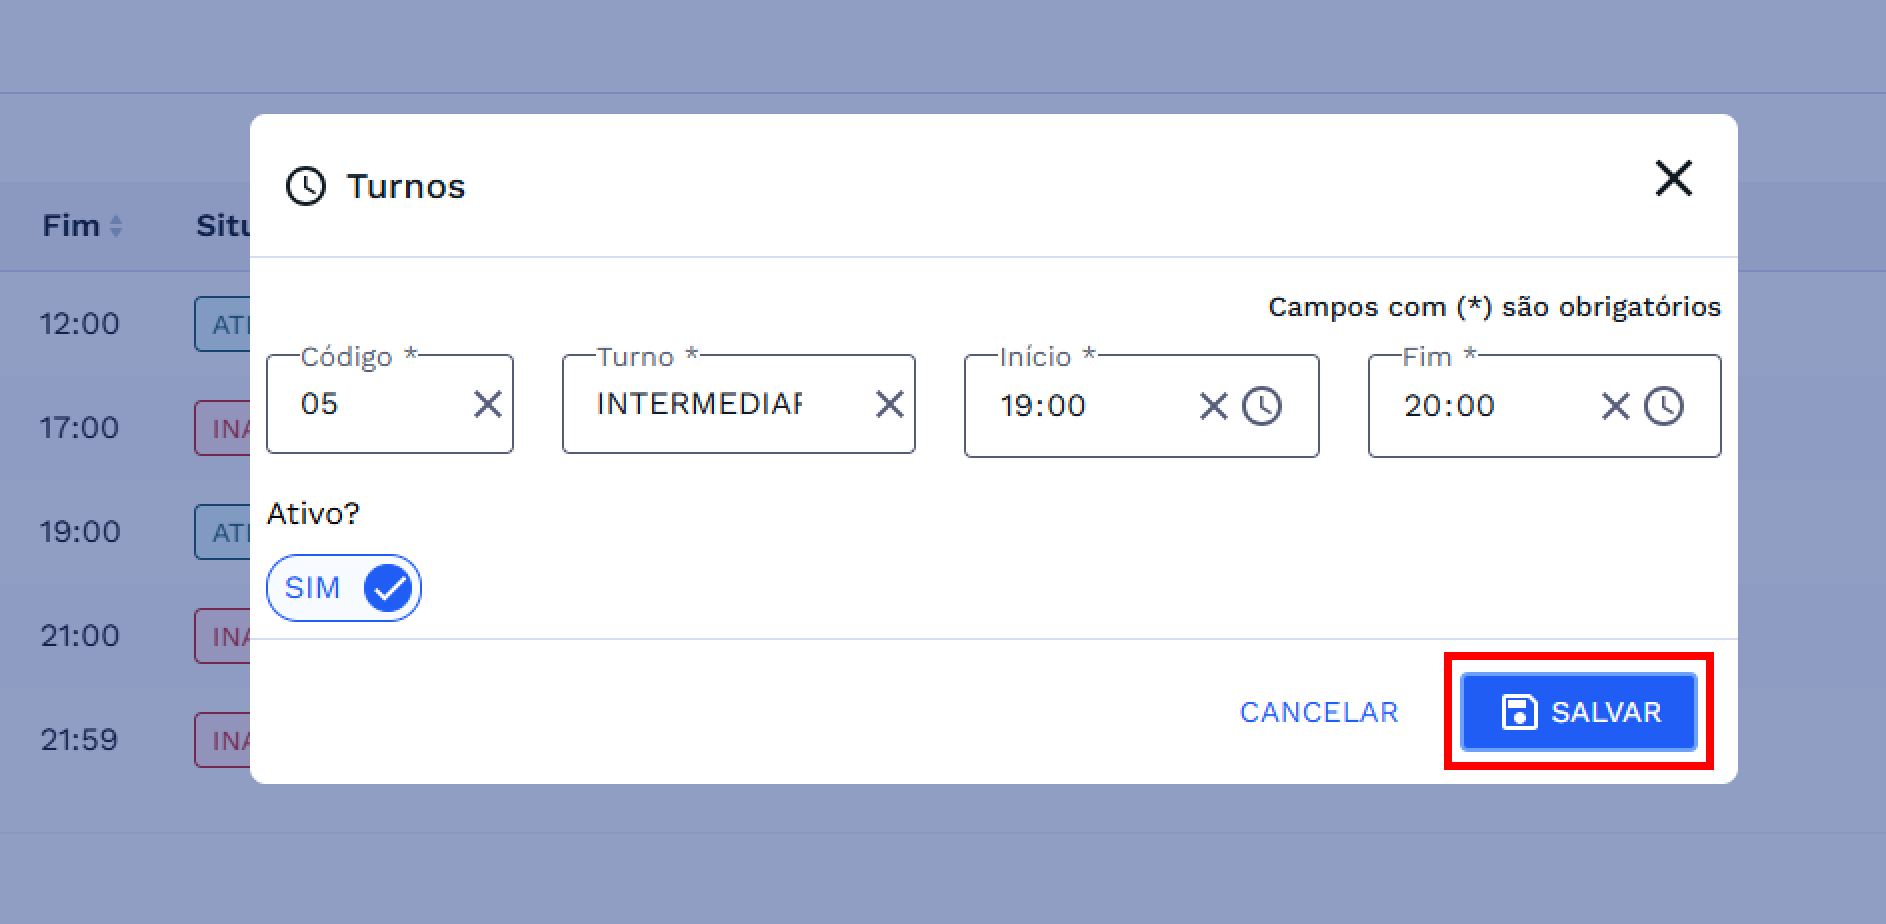
Task: Clear the Turno field with its X icon
Action: point(889,405)
